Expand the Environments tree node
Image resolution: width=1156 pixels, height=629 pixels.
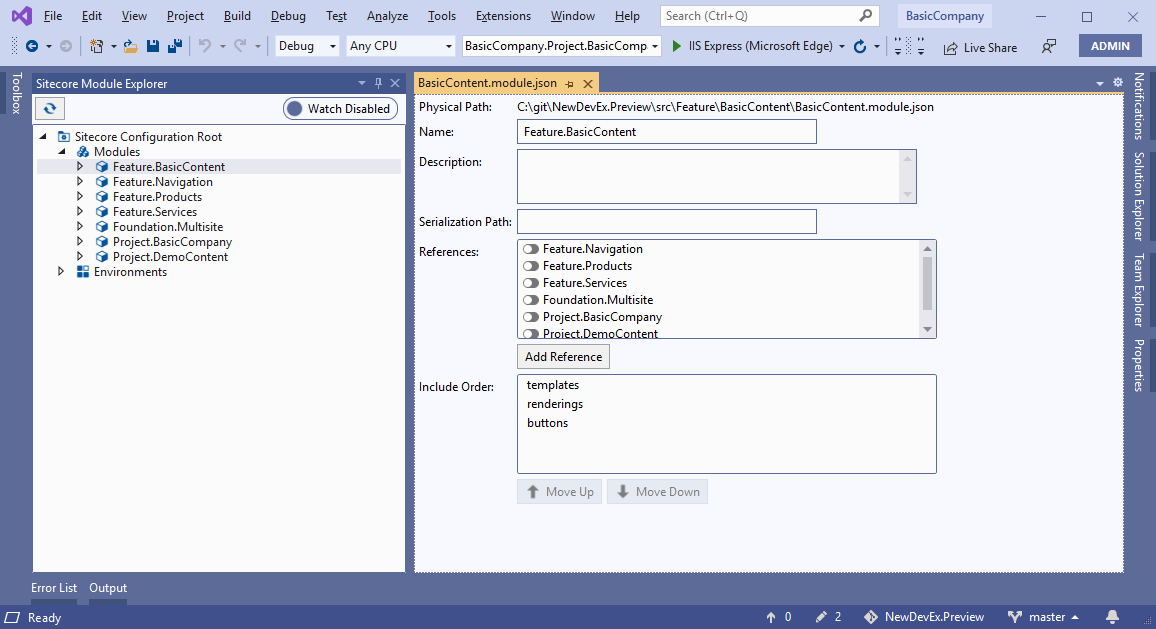(x=61, y=271)
